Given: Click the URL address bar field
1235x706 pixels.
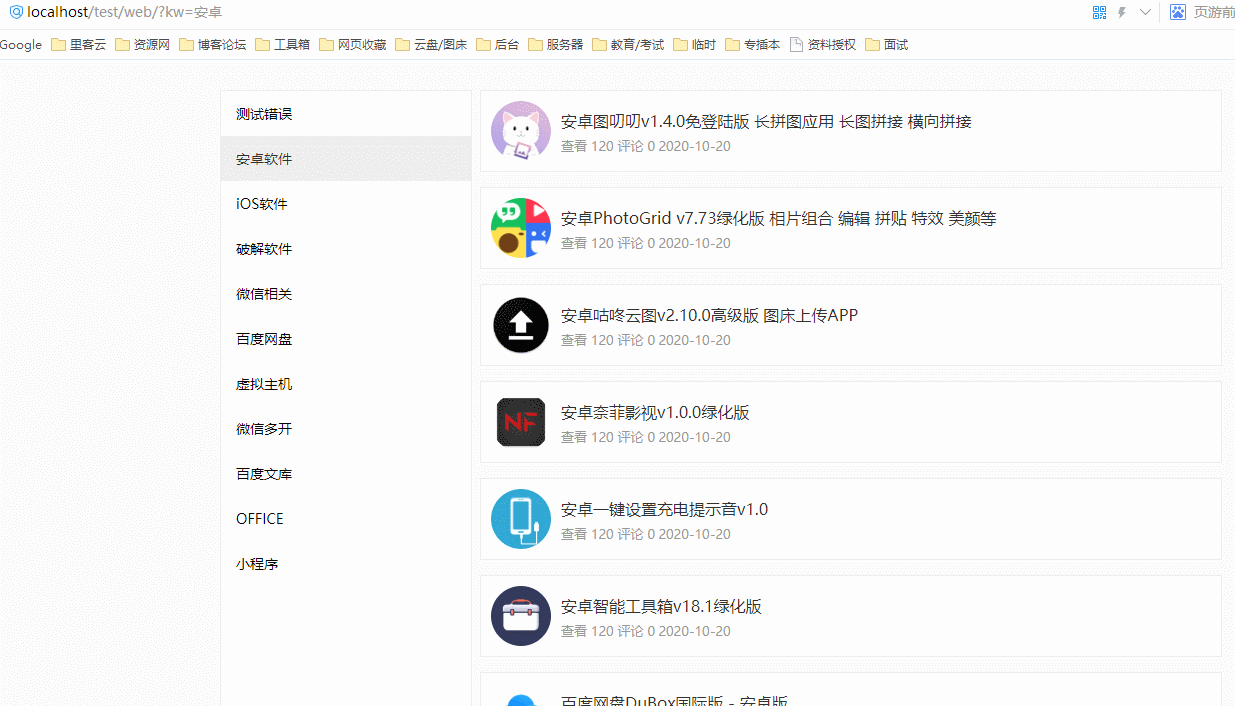Looking at the screenshot, I should click(500, 12).
